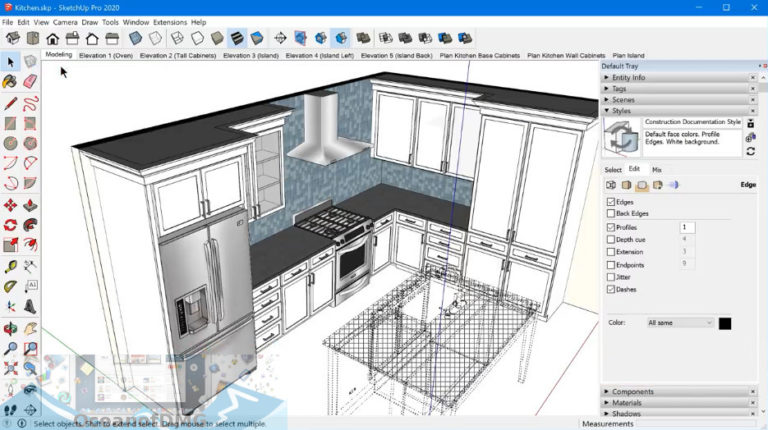Enable X-Ray face style
This screenshot has width=768, height=430.
click(x=136, y=38)
